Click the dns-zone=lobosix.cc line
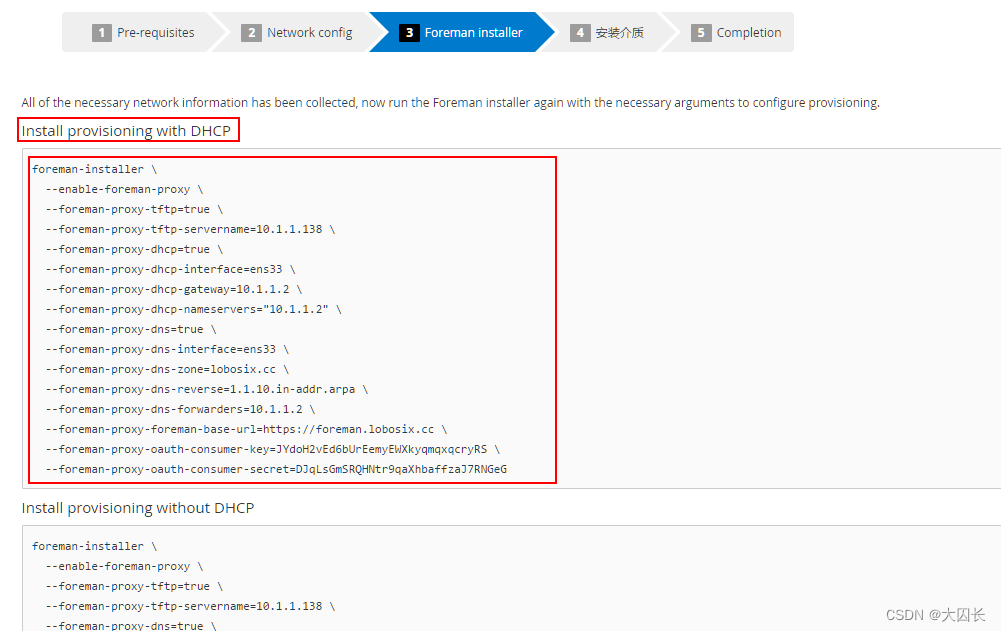 coord(167,369)
